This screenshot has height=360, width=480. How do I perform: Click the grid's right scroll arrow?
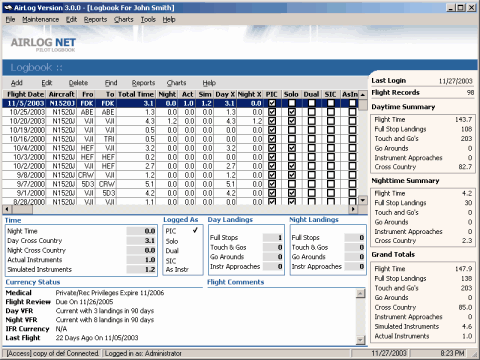tap(353, 209)
